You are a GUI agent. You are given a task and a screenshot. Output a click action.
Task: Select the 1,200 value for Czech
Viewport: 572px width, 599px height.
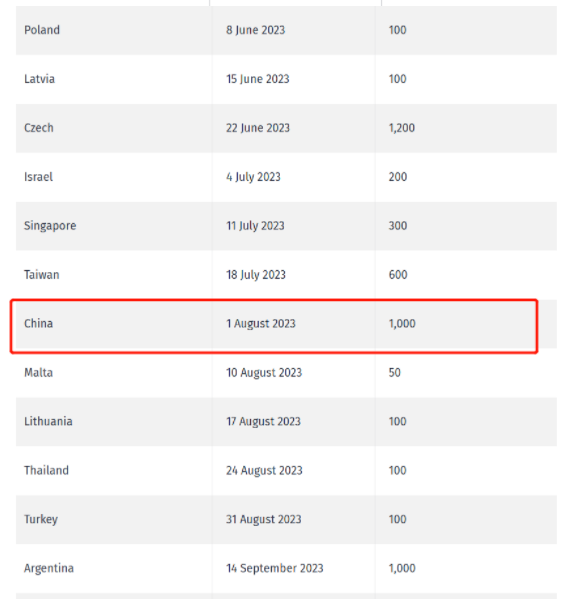402,128
